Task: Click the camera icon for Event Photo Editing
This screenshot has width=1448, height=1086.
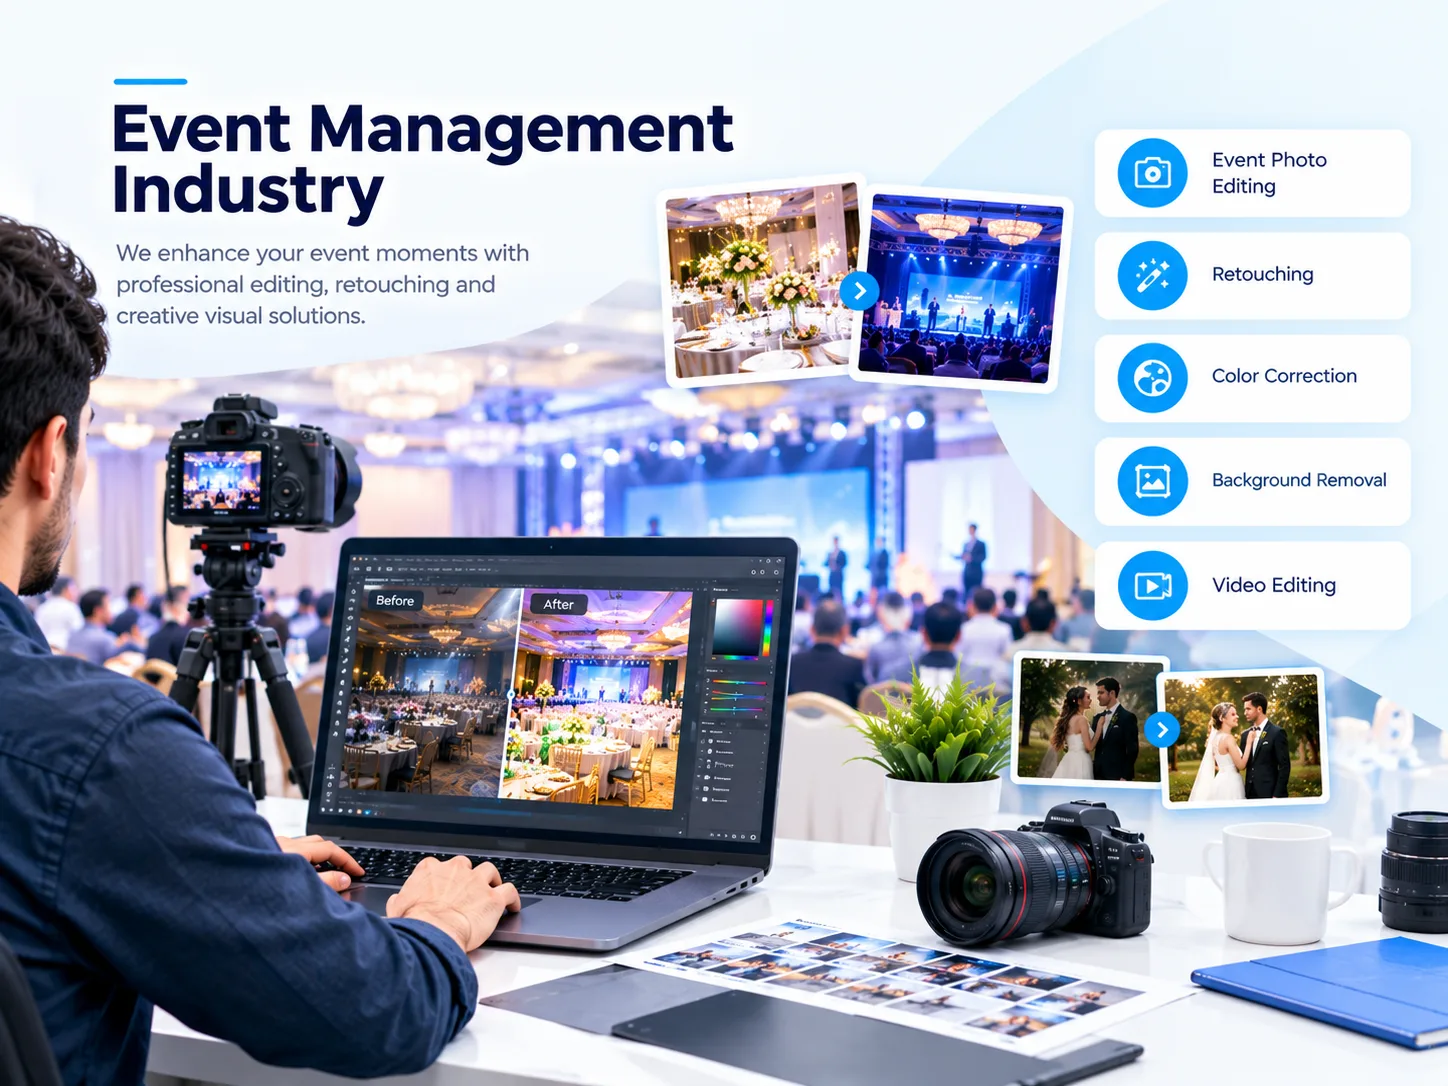Action: 1152,173
